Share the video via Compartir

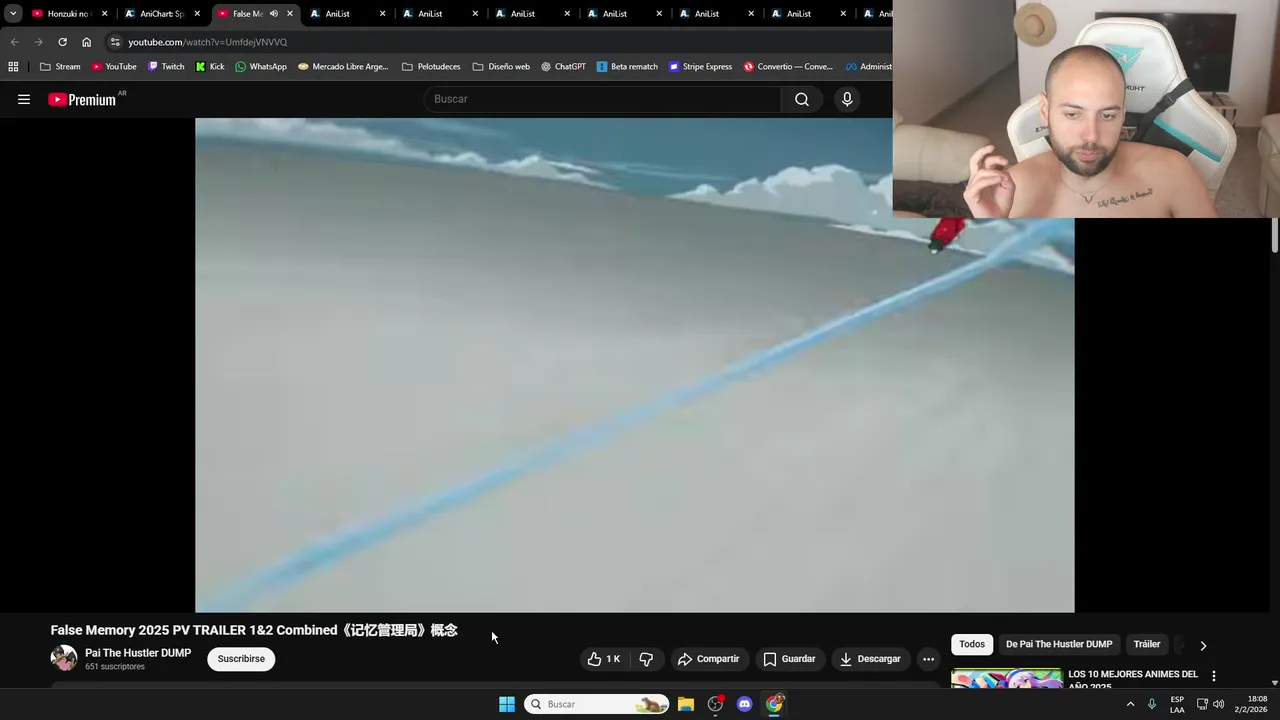(708, 659)
